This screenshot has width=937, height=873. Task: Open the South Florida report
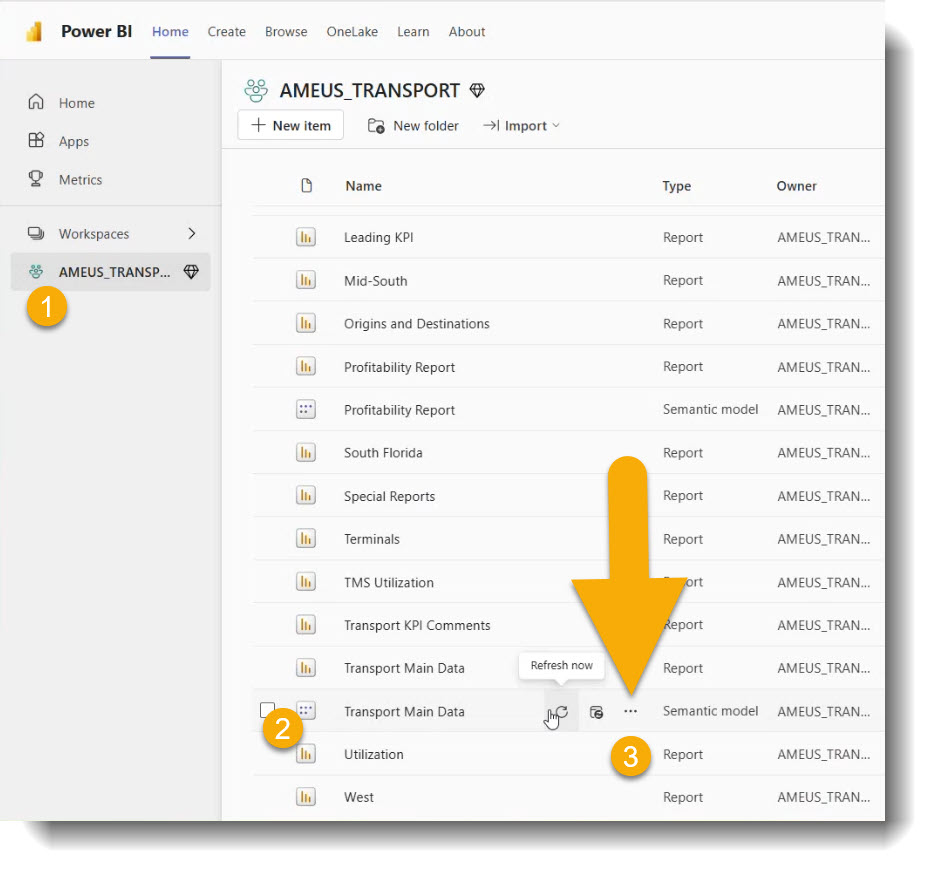[383, 453]
